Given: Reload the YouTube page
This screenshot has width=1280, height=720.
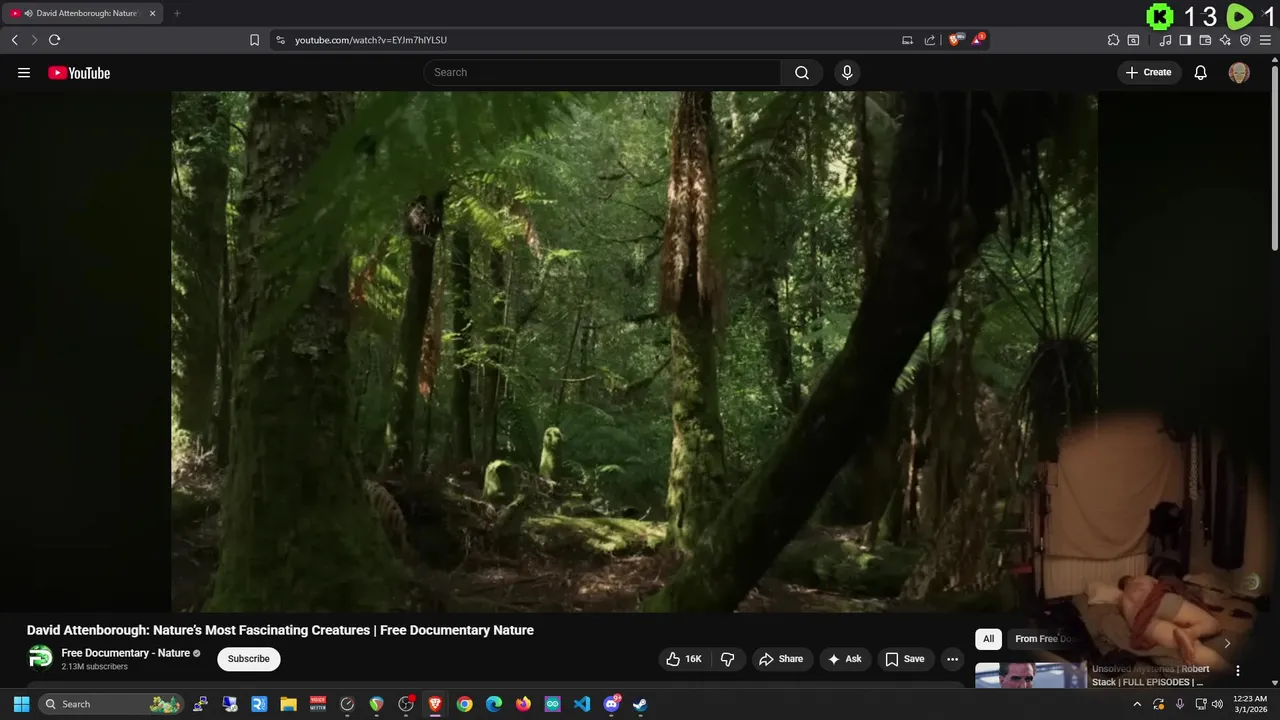Looking at the screenshot, I should pos(54,40).
